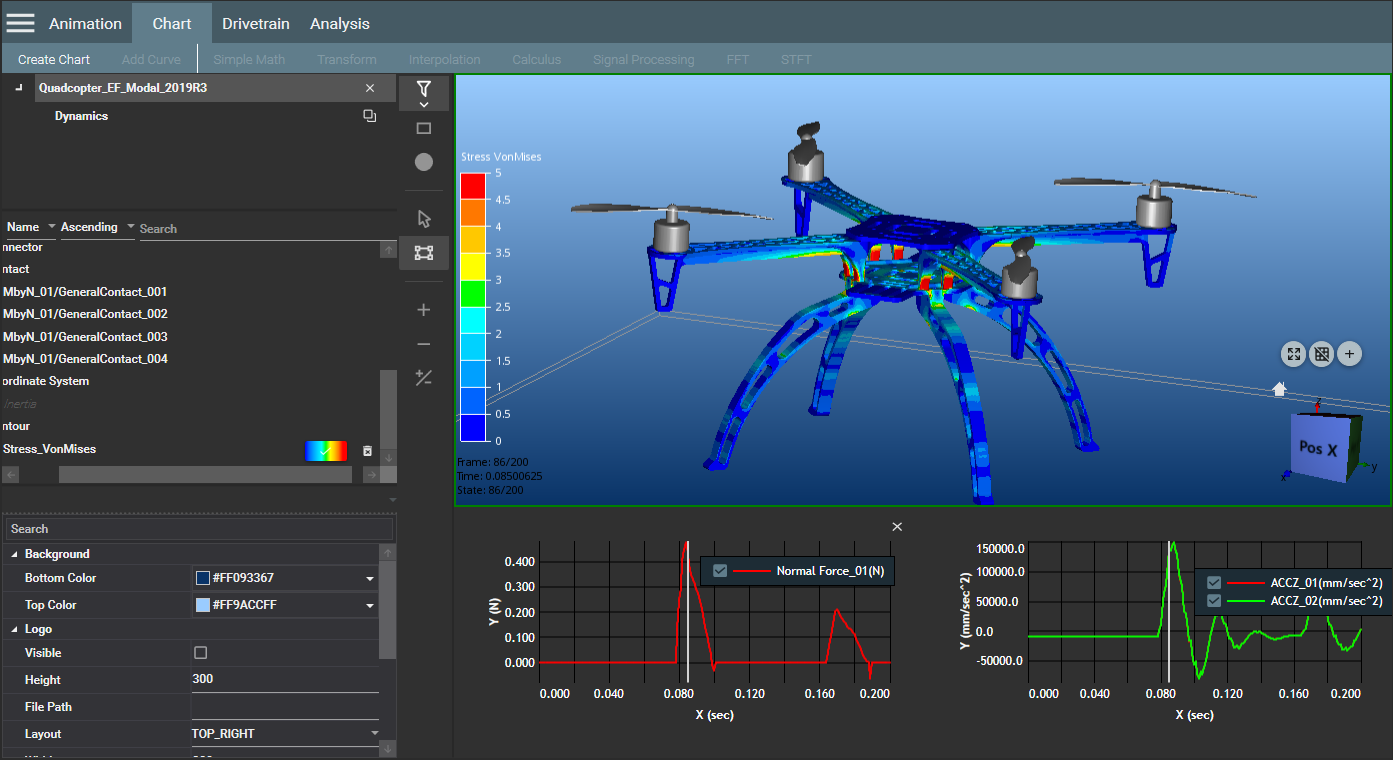Screen dimensions: 1393x760
Task: Click the copy icon beside Dynamics
Action: click(369, 116)
